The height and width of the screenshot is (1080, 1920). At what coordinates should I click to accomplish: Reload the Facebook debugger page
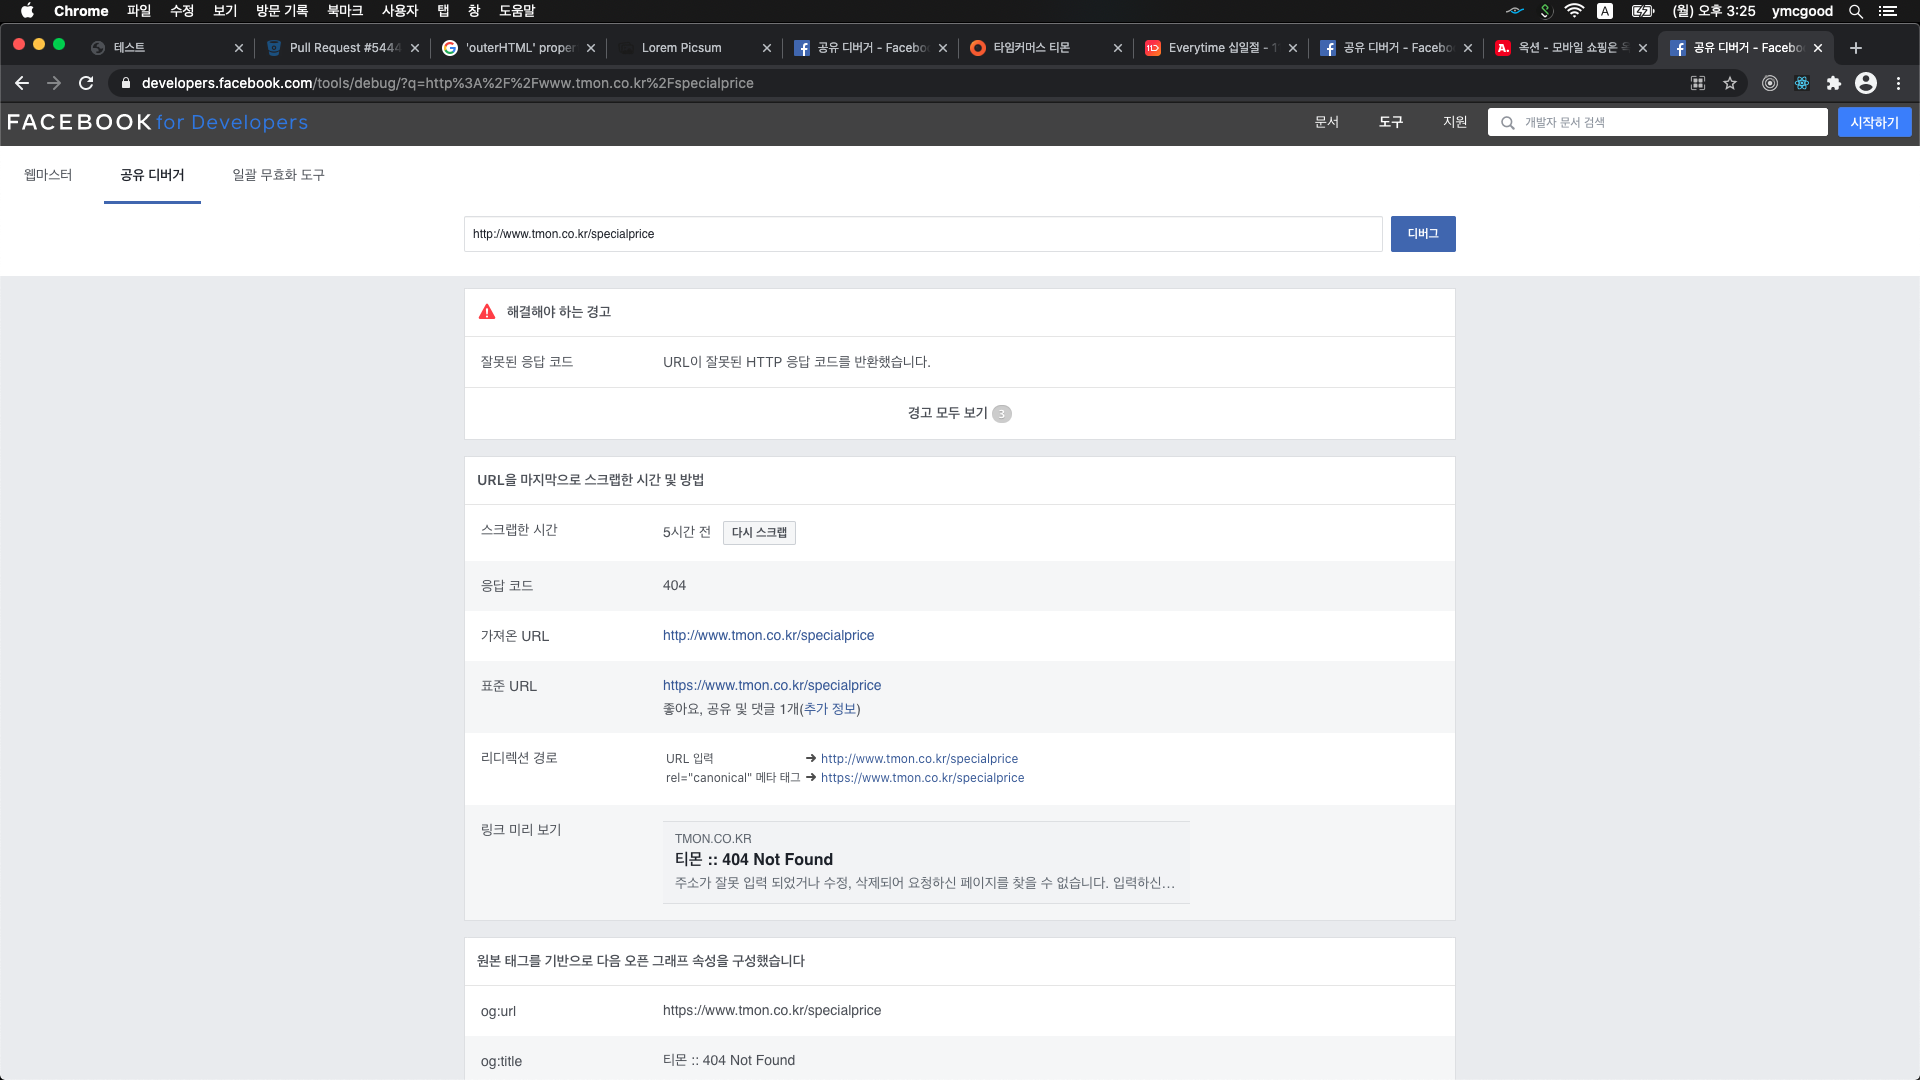[x=86, y=83]
